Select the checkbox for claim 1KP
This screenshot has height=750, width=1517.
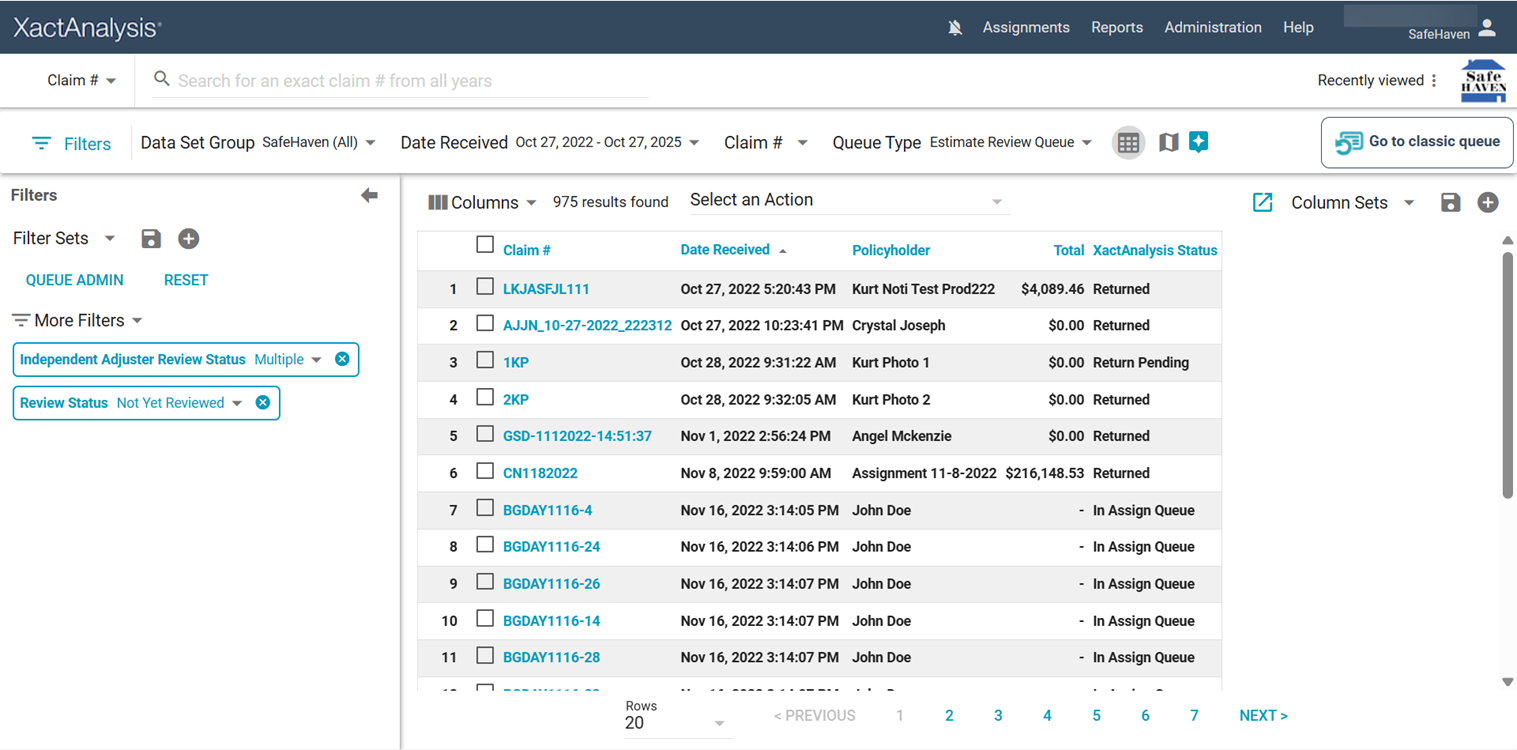pyautogui.click(x=485, y=361)
